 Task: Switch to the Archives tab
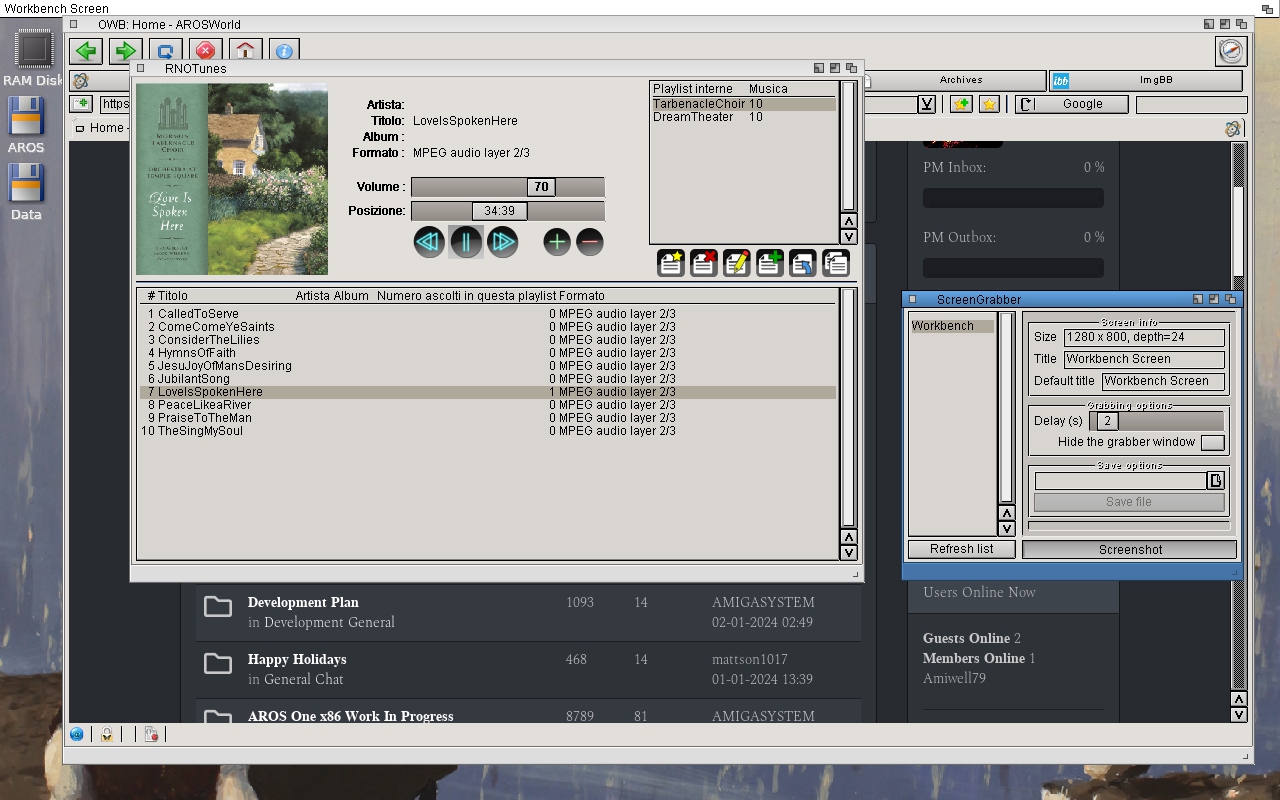960,80
